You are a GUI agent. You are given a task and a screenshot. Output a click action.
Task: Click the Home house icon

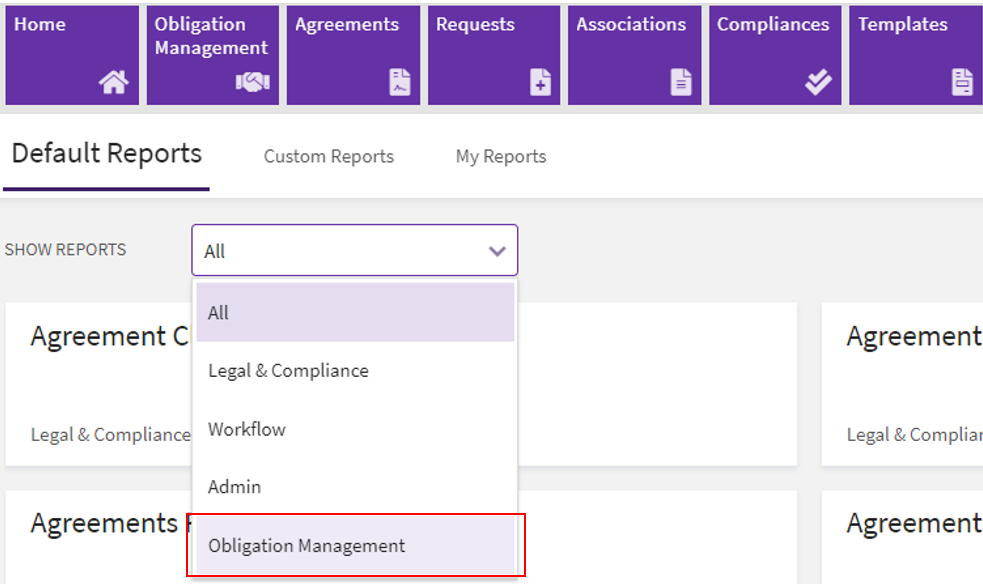(114, 84)
